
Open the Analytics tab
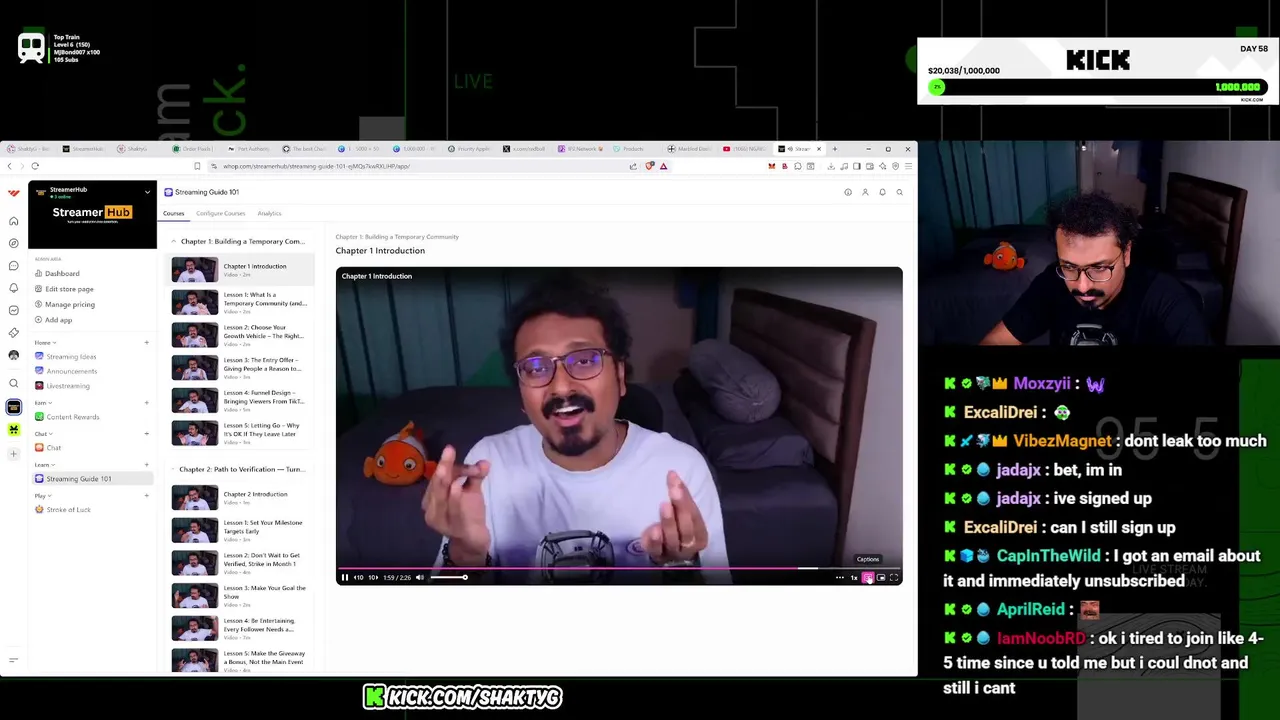(x=269, y=213)
